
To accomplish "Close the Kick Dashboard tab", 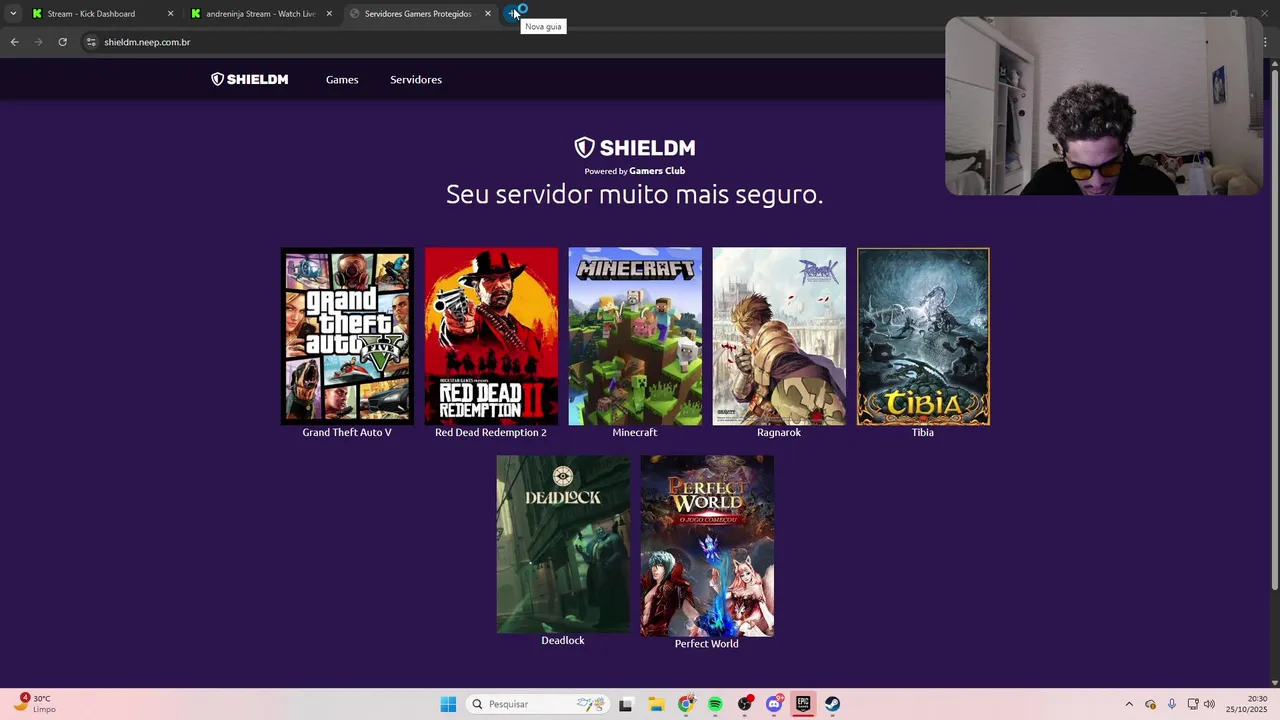I will 170,14.
